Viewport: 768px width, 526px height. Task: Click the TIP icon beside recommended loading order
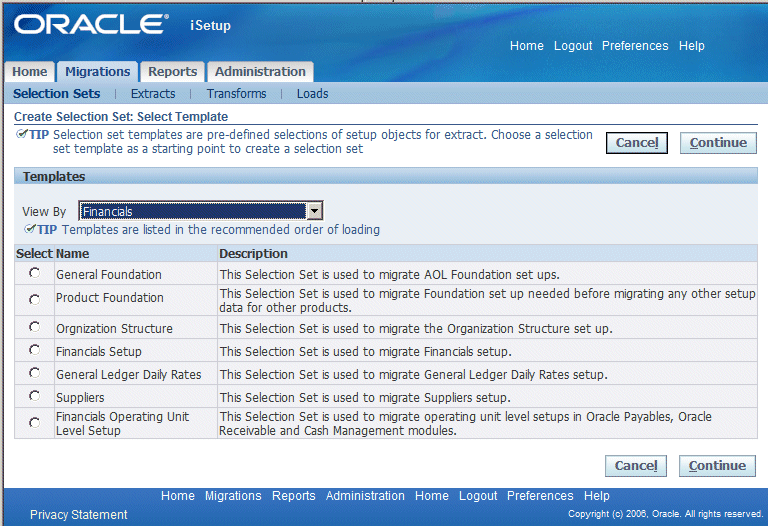30,229
